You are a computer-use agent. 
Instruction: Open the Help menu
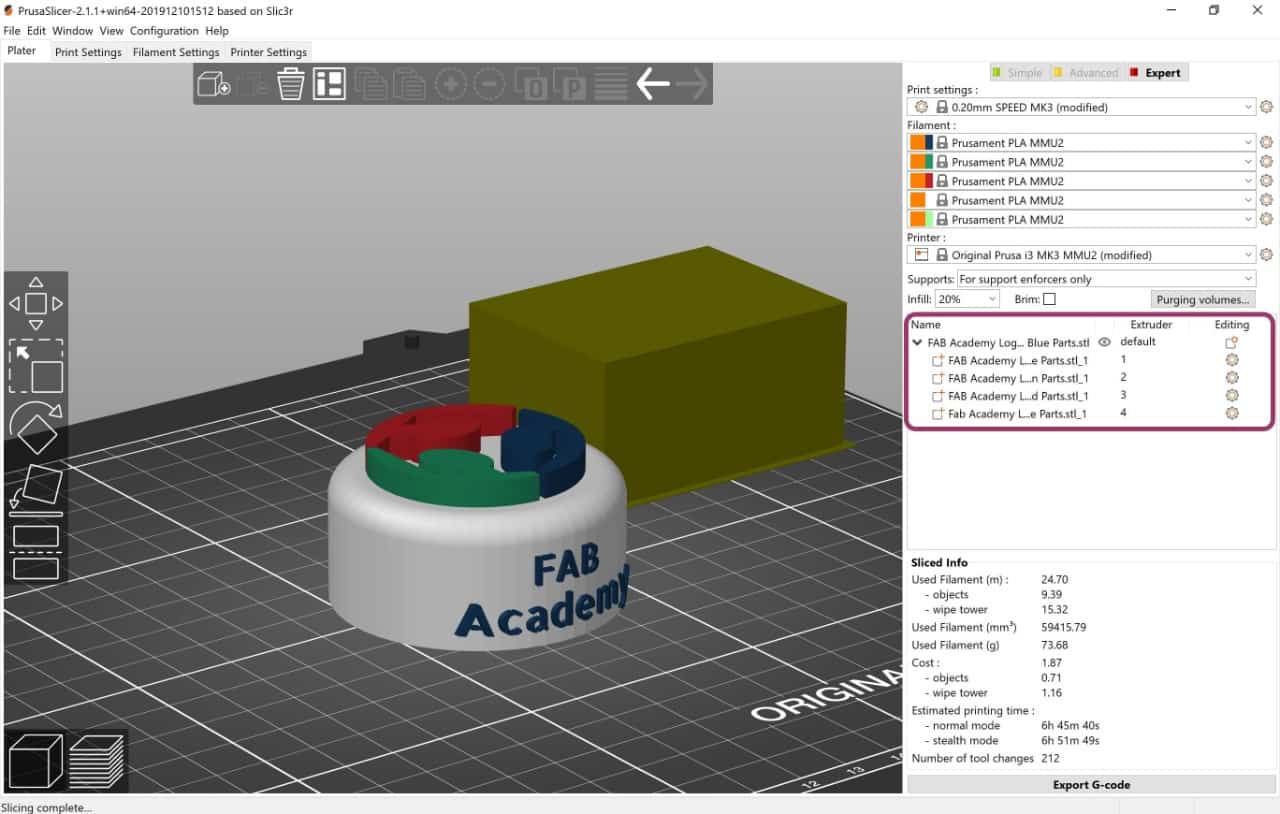click(217, 31)
